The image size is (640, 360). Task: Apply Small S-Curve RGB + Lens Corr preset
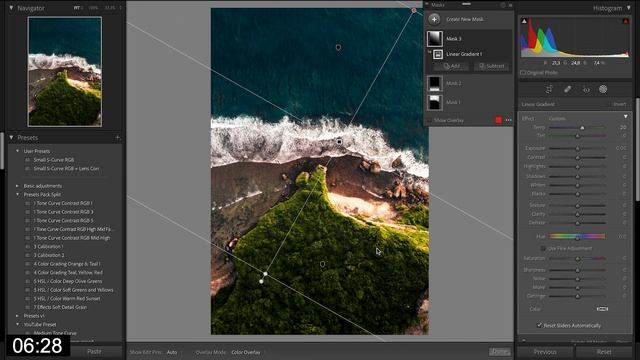coord(66,169)
